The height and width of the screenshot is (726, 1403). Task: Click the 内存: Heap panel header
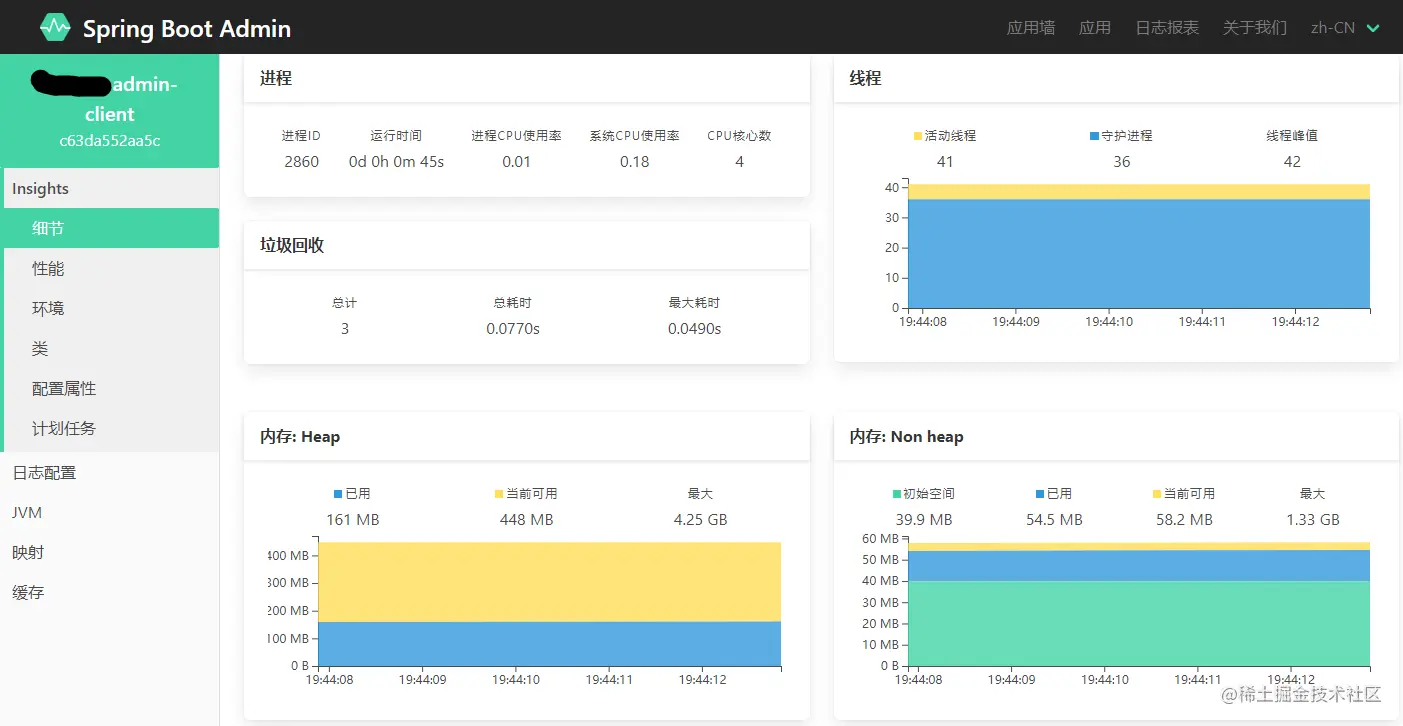527,437
